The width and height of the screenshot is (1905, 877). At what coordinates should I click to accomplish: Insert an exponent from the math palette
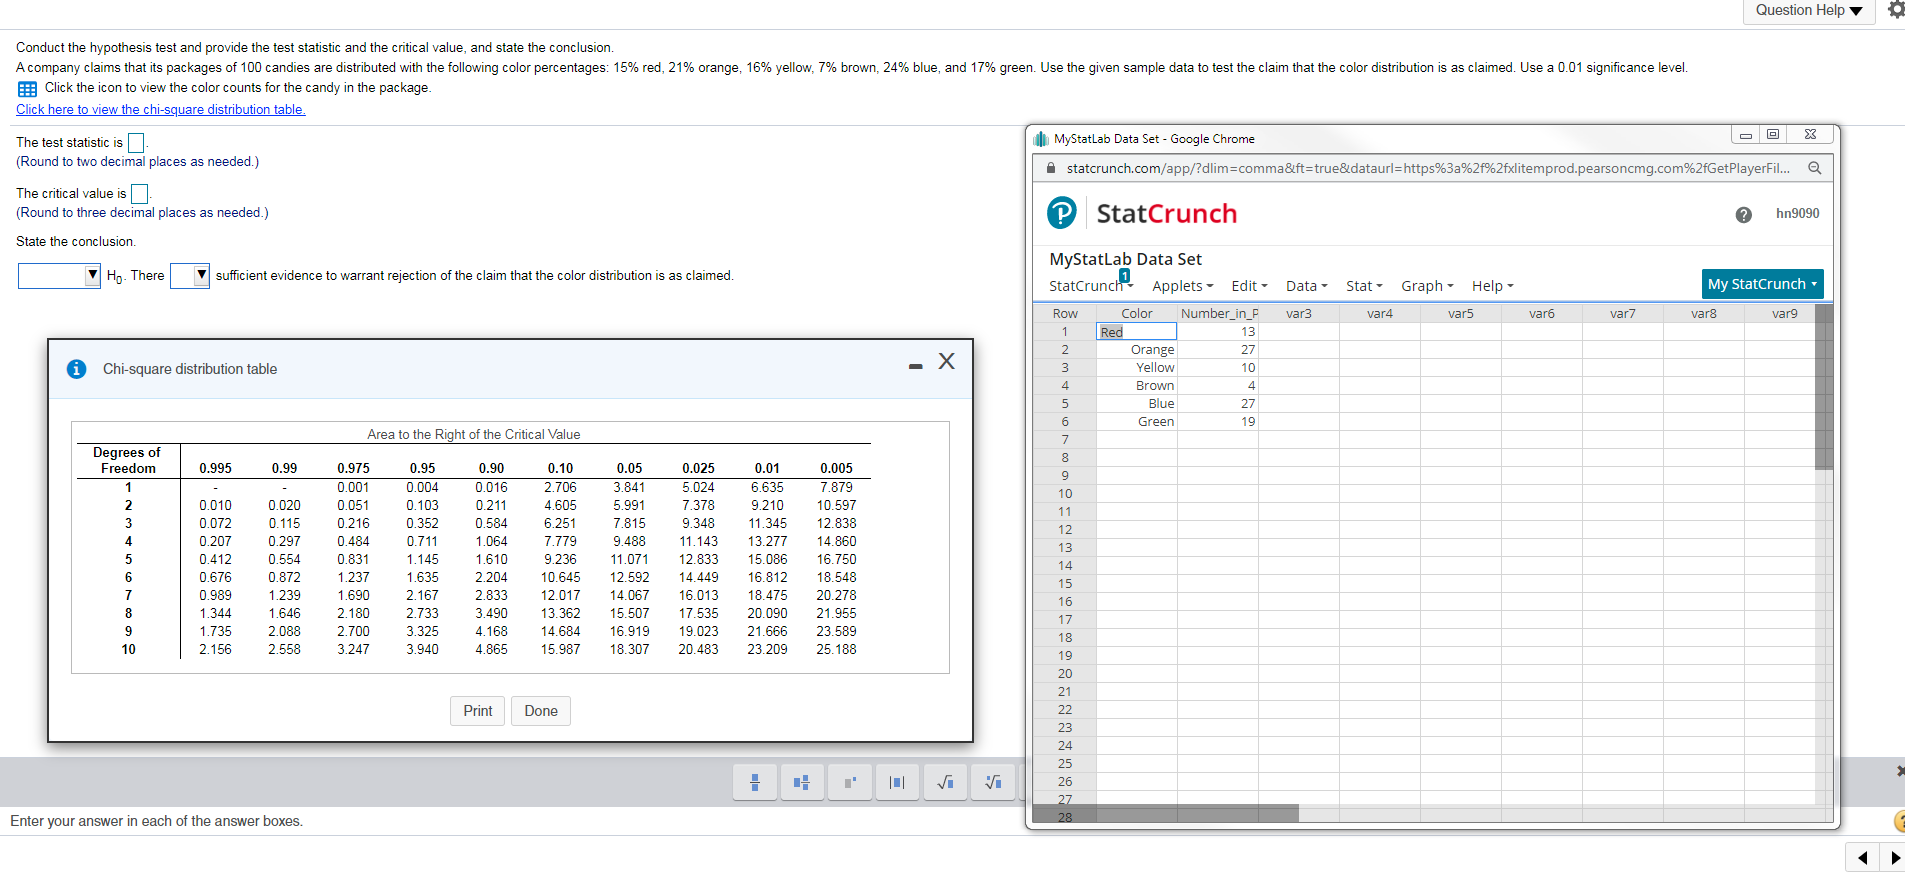(850, 782)
